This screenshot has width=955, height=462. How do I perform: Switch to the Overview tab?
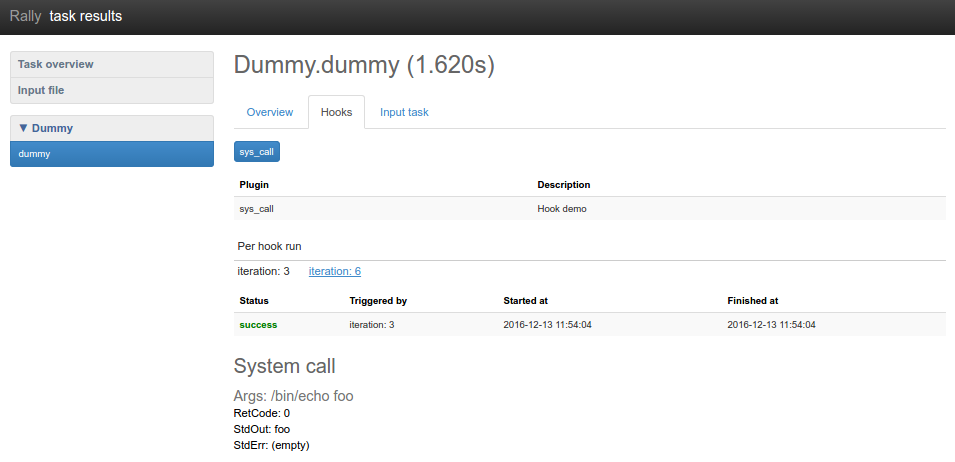[270, 112]
